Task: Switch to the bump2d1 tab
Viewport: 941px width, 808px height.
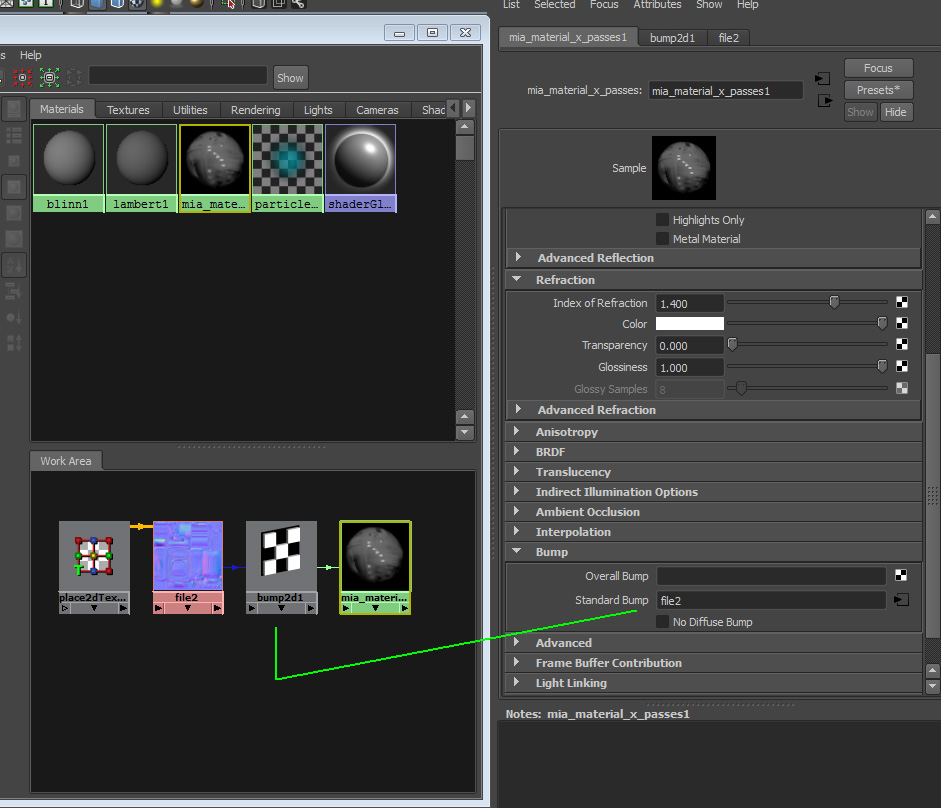Action: (x=672, y=37)
